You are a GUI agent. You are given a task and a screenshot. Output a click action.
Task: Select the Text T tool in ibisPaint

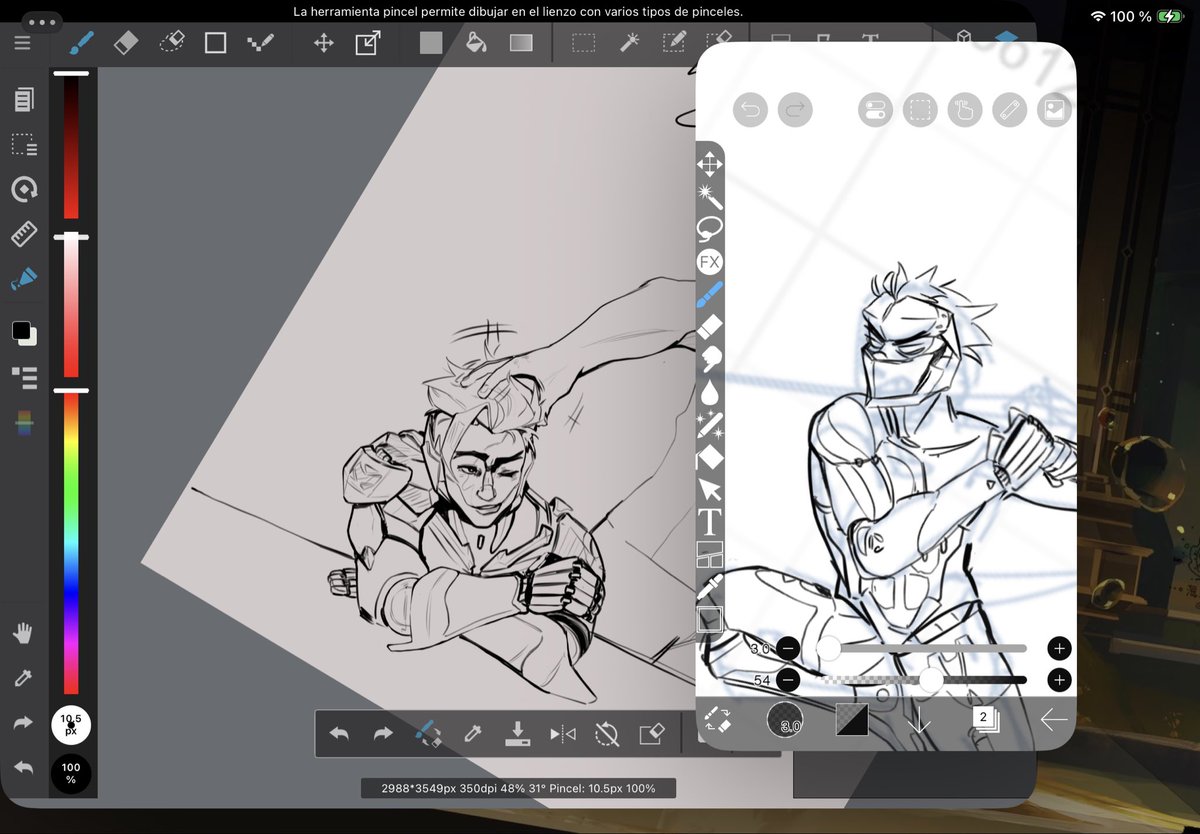tap(709, 521)
